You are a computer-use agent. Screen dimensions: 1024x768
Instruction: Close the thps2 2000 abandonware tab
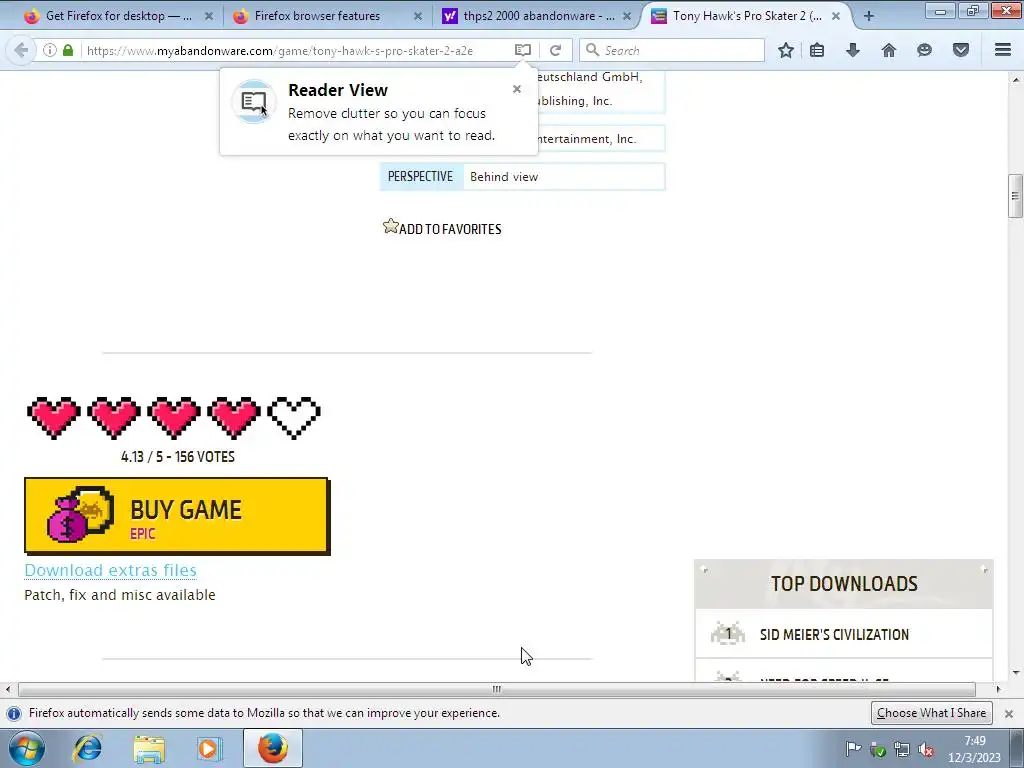[627, 16]
